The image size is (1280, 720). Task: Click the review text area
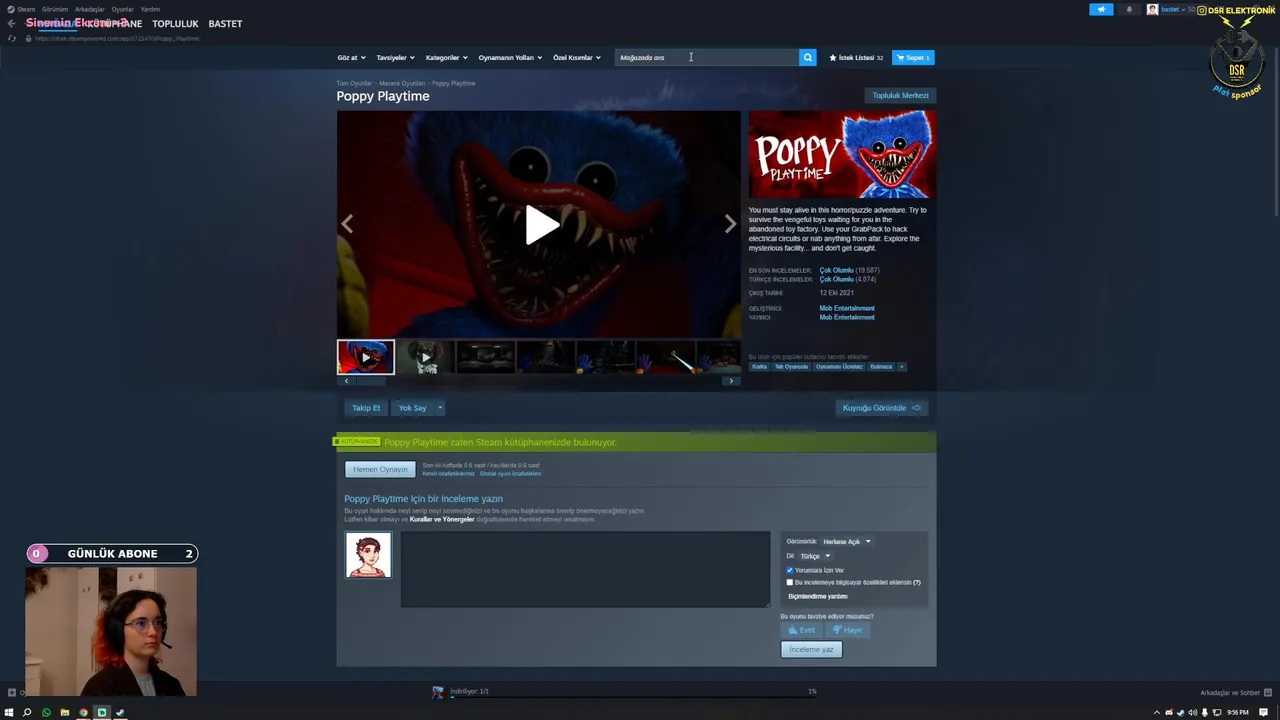pos(585,569)
